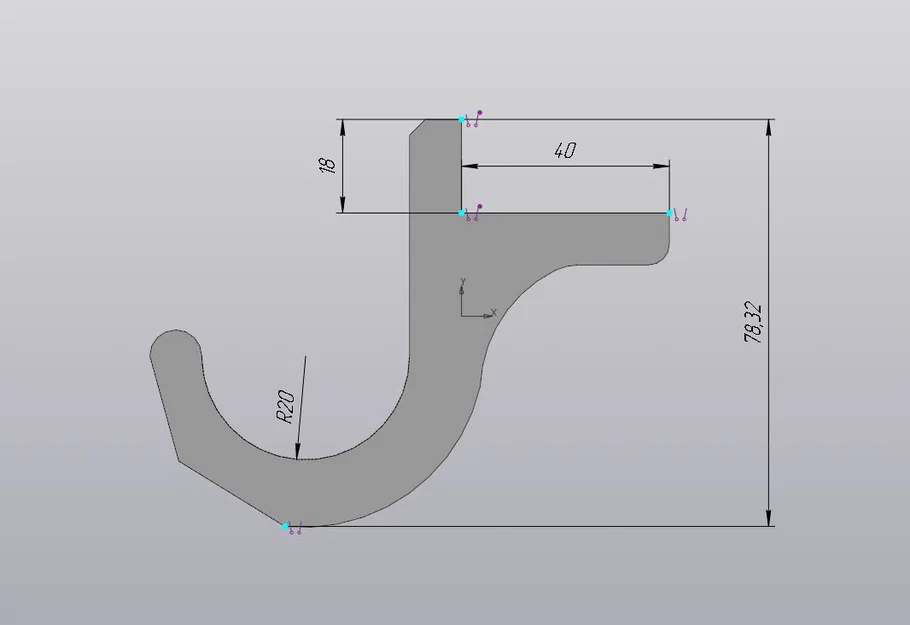Select the 40 horizontal dimension value
This screenshot has height=625, width=910.
tap(565, 151)
